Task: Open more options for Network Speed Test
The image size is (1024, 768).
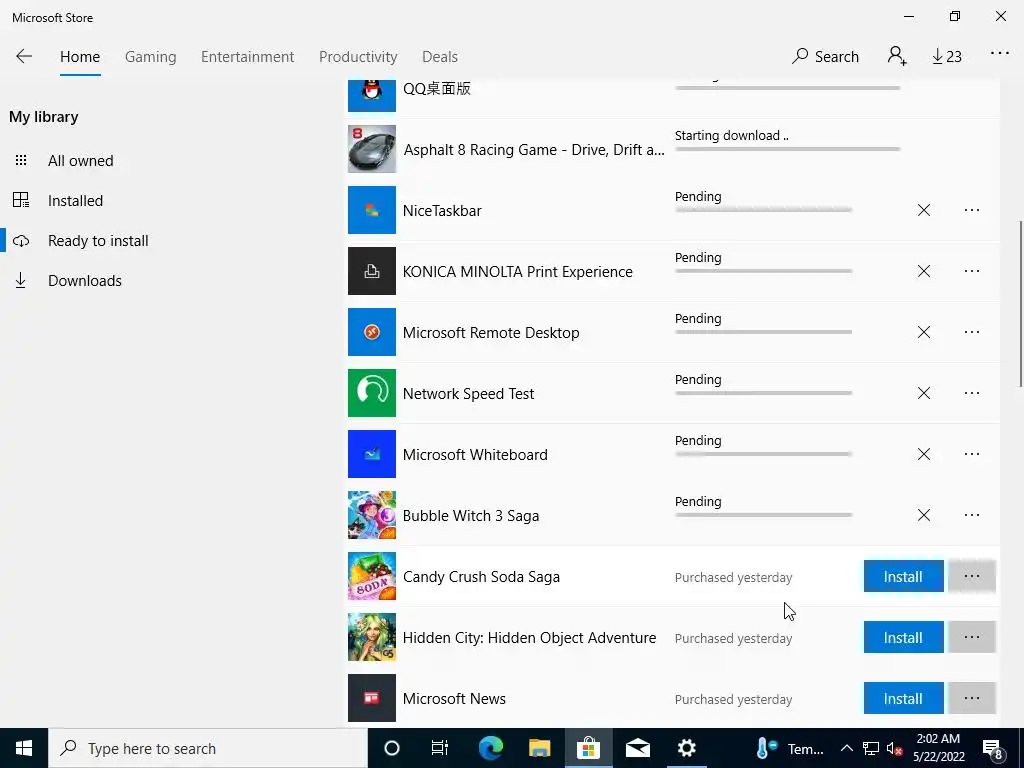Action: (972, 392)
